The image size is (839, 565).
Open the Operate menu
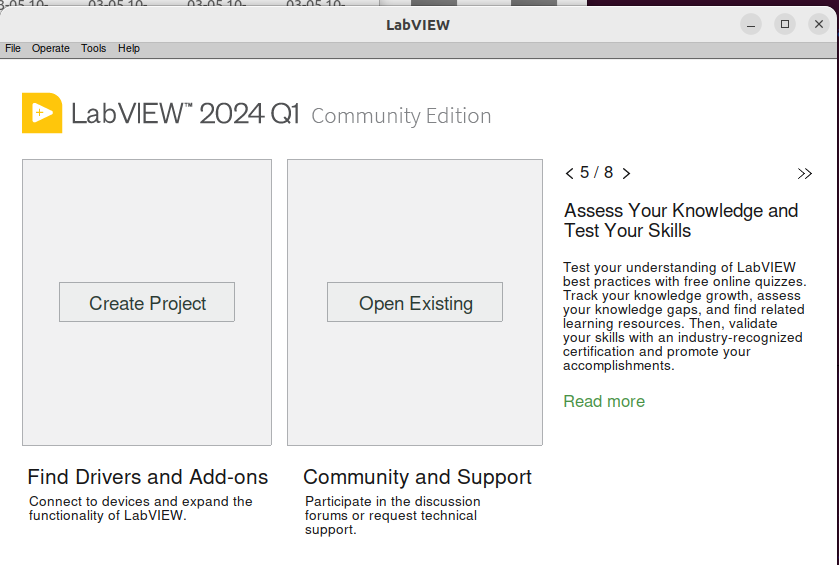coord(51,48)
